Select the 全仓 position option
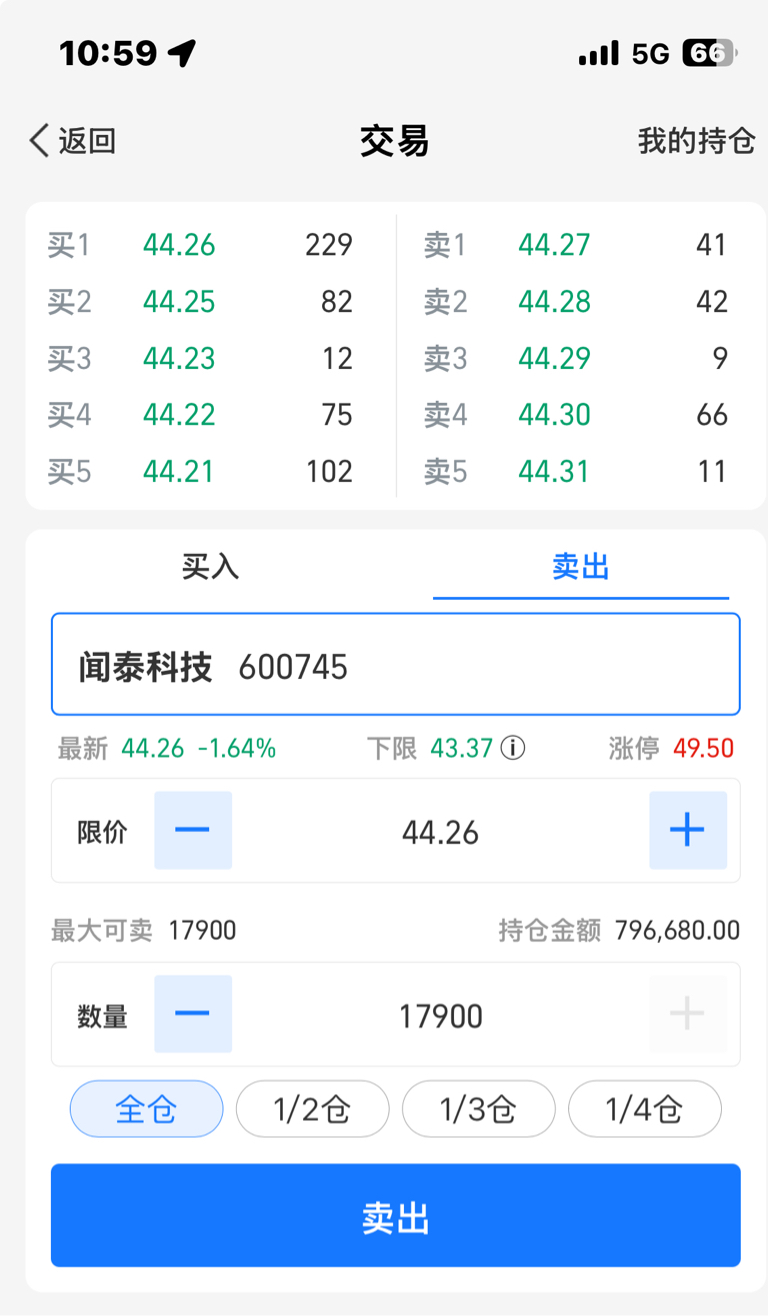The image size is (768, 1316). tap(146, 1109)
